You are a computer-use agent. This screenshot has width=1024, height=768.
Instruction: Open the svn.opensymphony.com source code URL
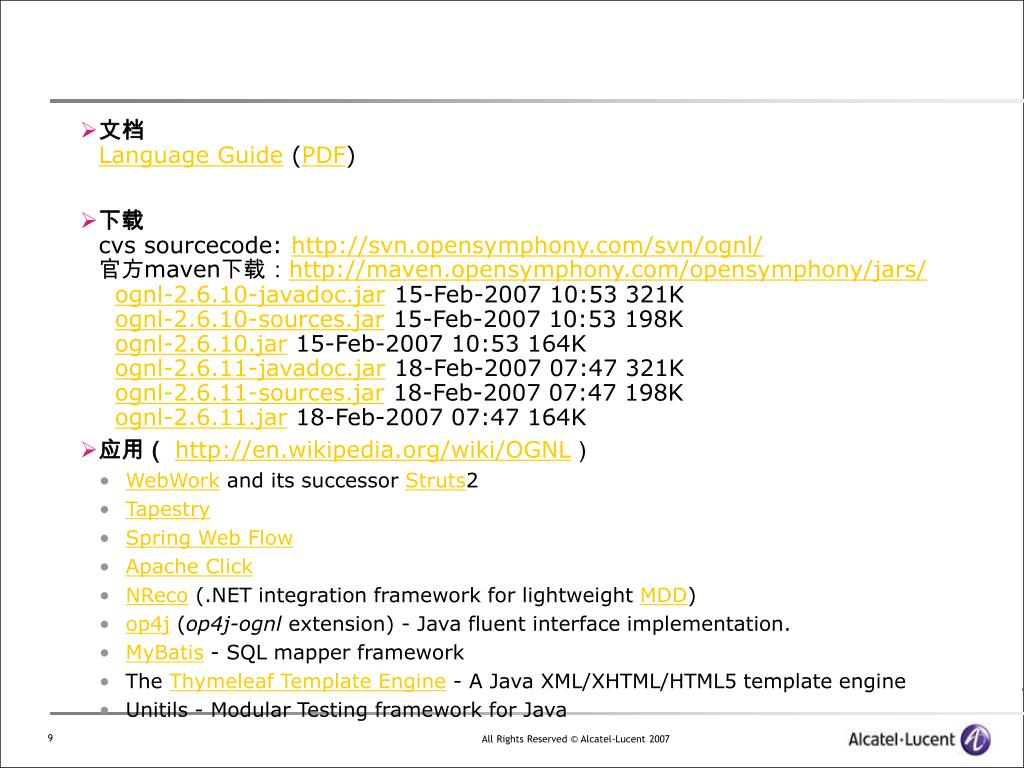pyautogui.click(x=527, y=246)
